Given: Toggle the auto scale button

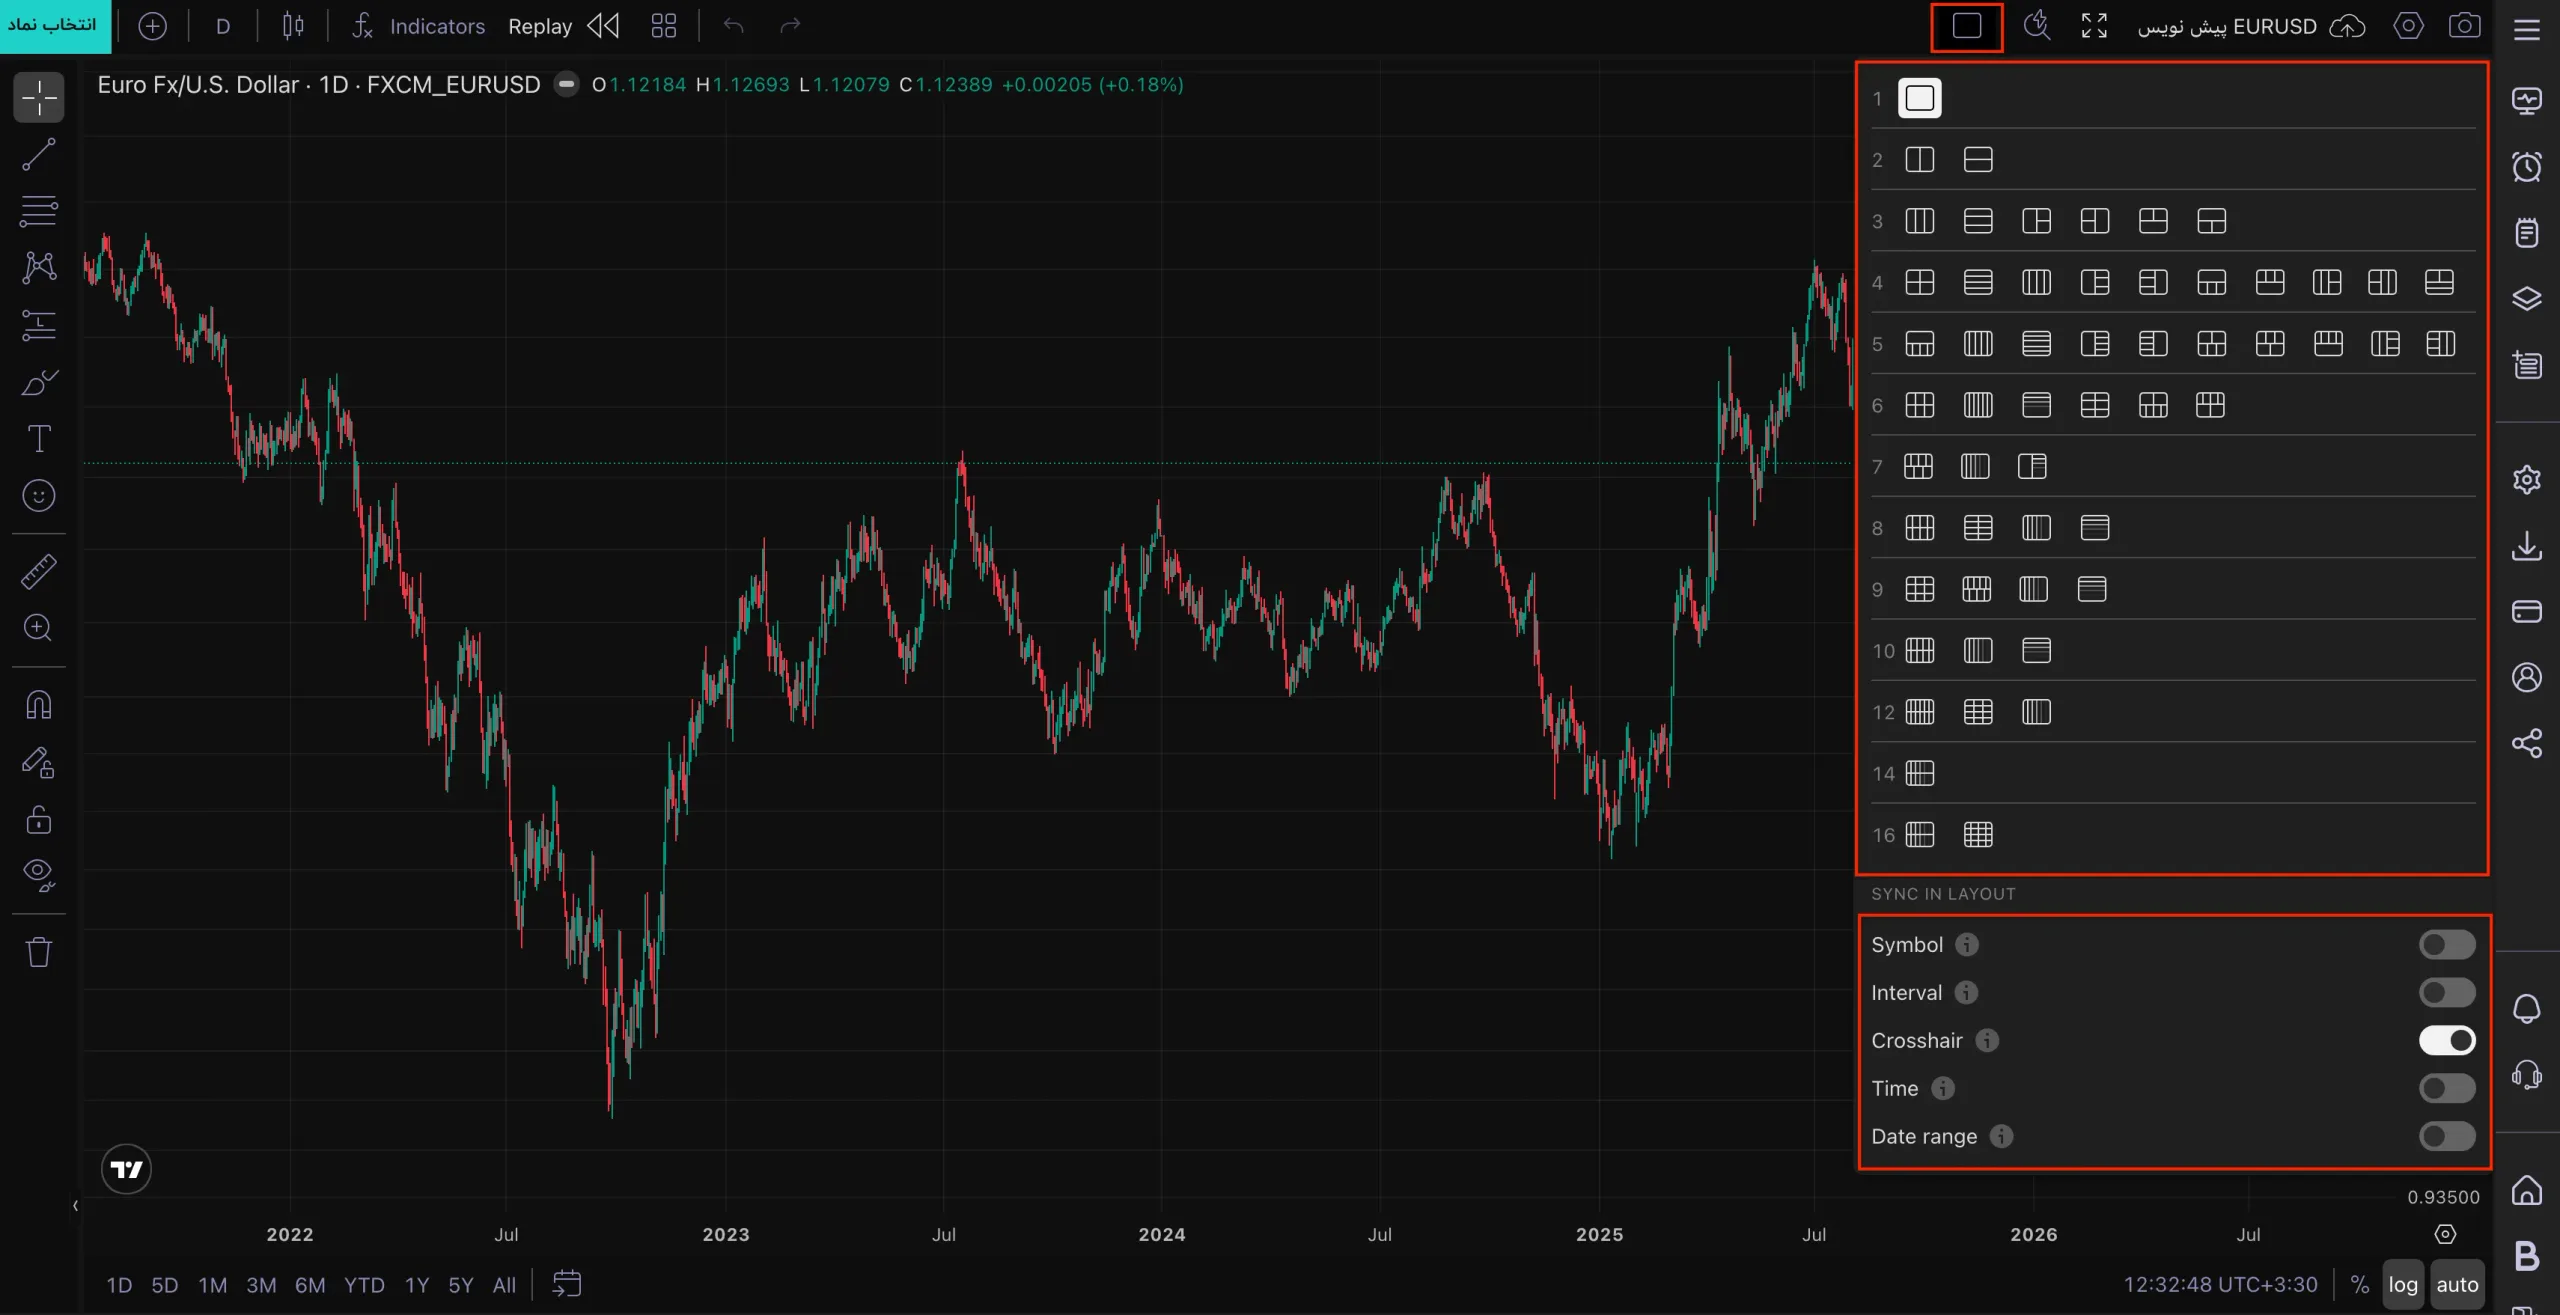Looking at the screenshot, I should [x=2457, y=1285].
